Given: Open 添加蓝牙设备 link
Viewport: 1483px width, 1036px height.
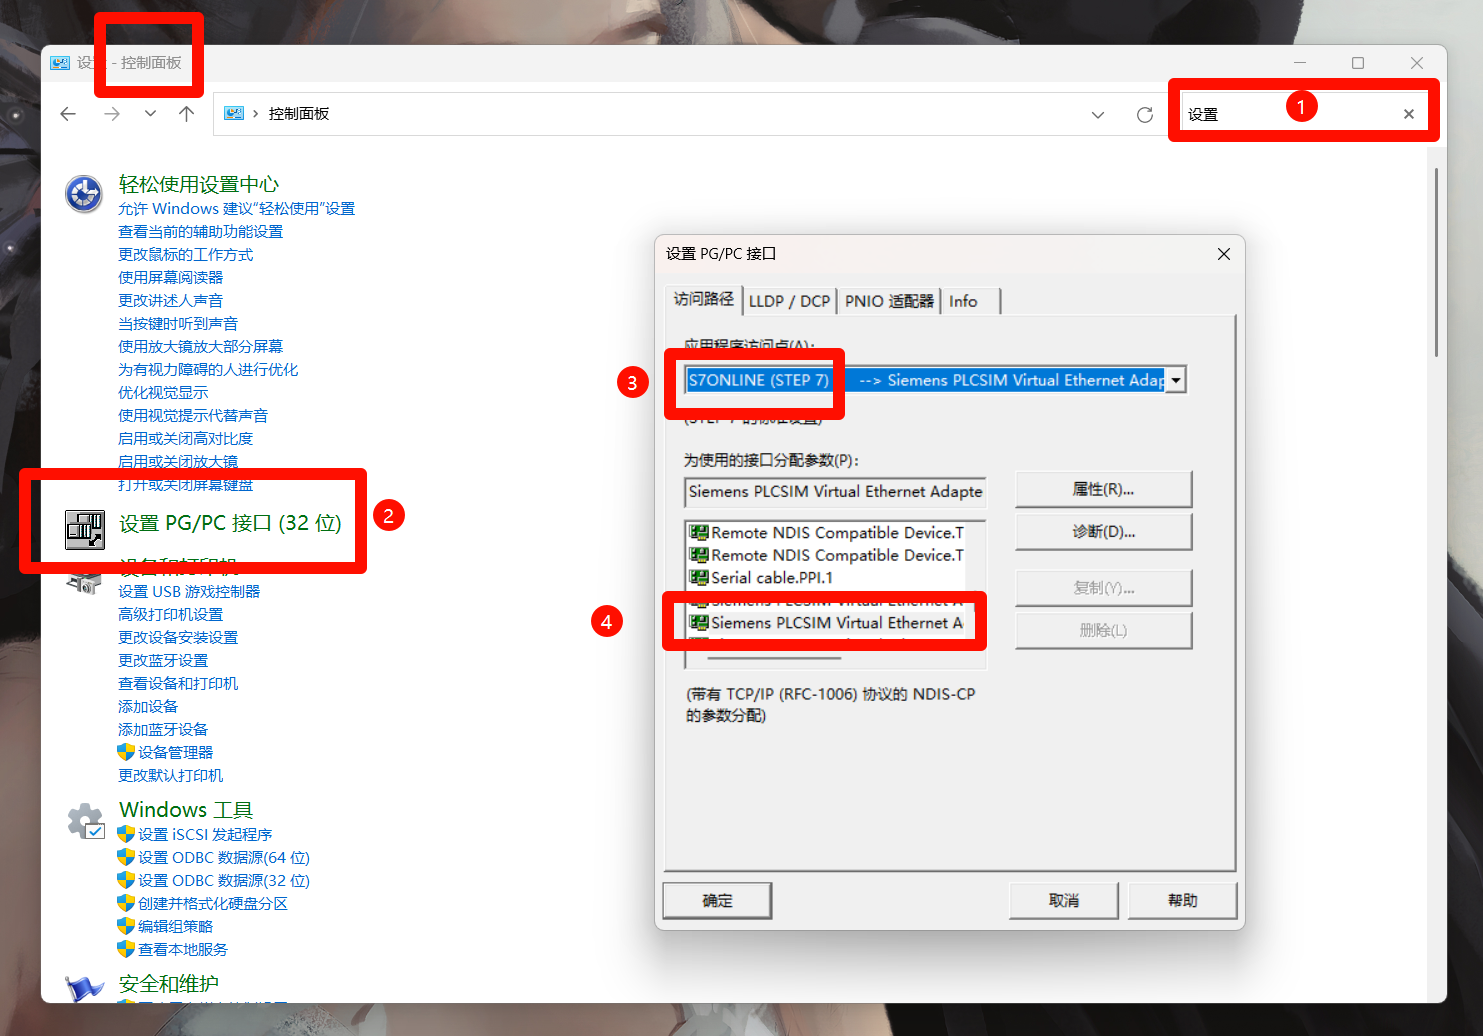Looking at the screenshot, I should 163,730.
